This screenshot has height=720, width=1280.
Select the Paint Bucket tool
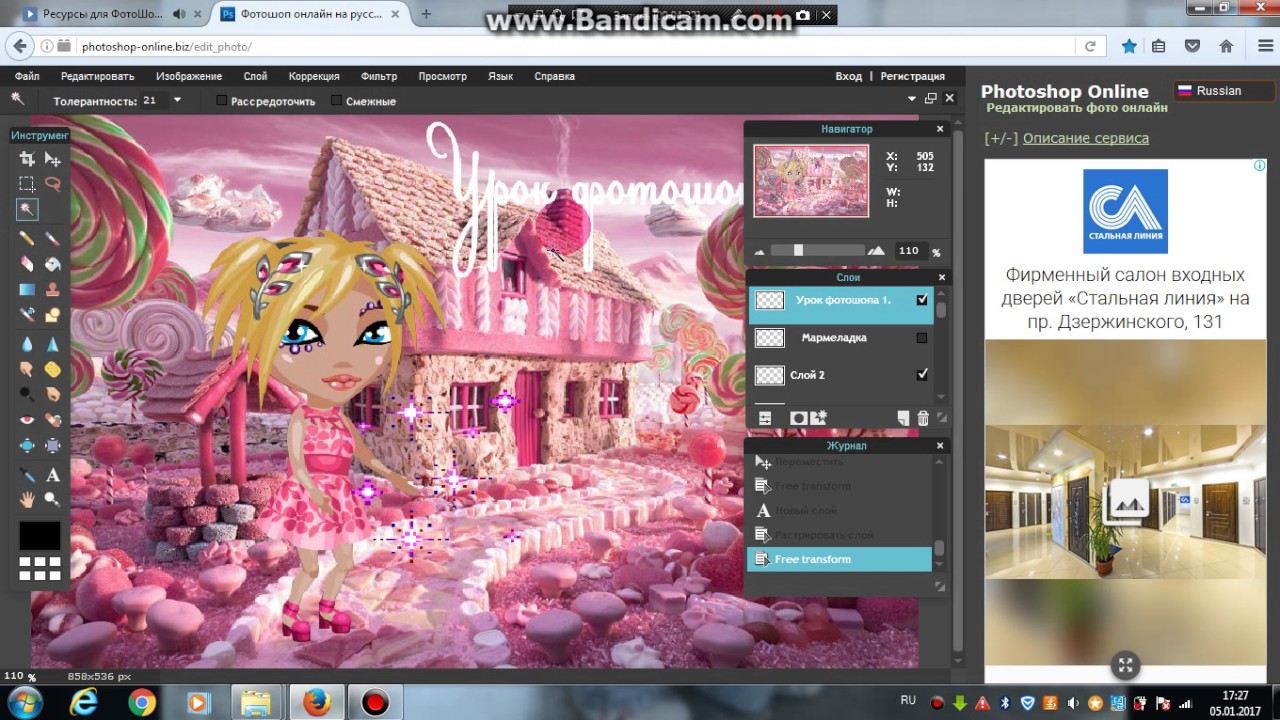click(53, 264)
